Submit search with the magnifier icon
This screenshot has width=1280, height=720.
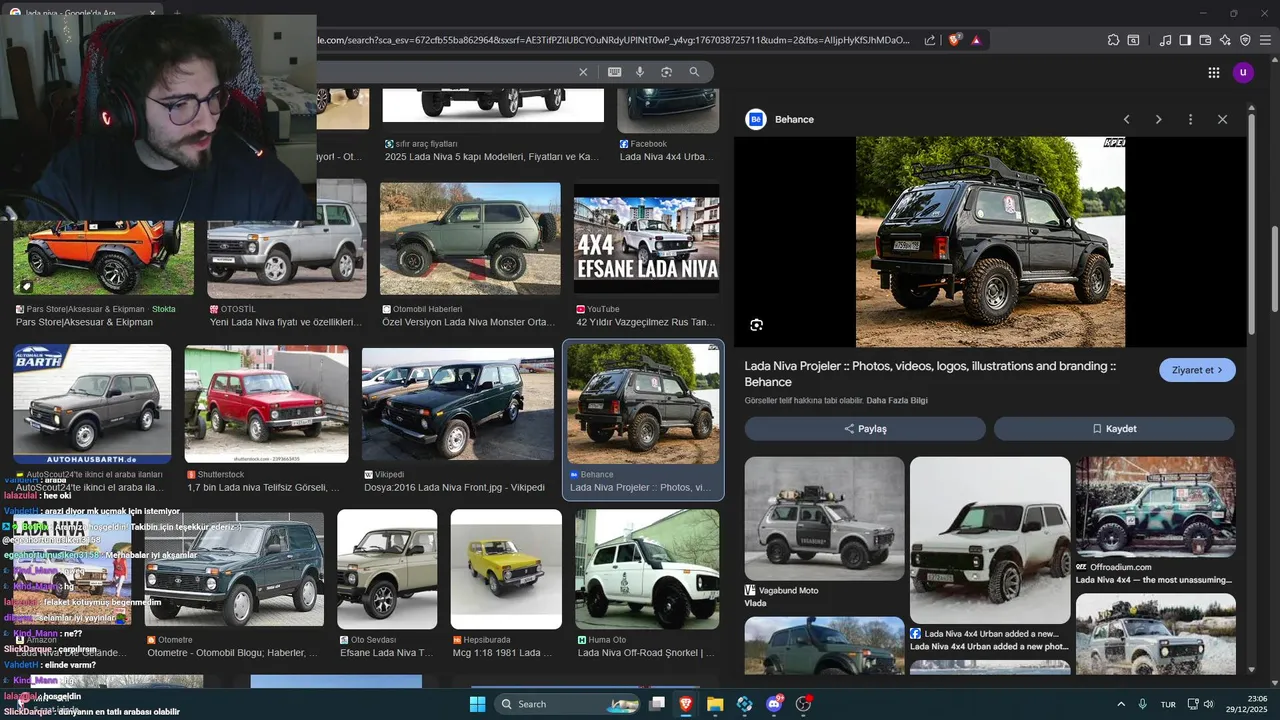tap(694, 72)
